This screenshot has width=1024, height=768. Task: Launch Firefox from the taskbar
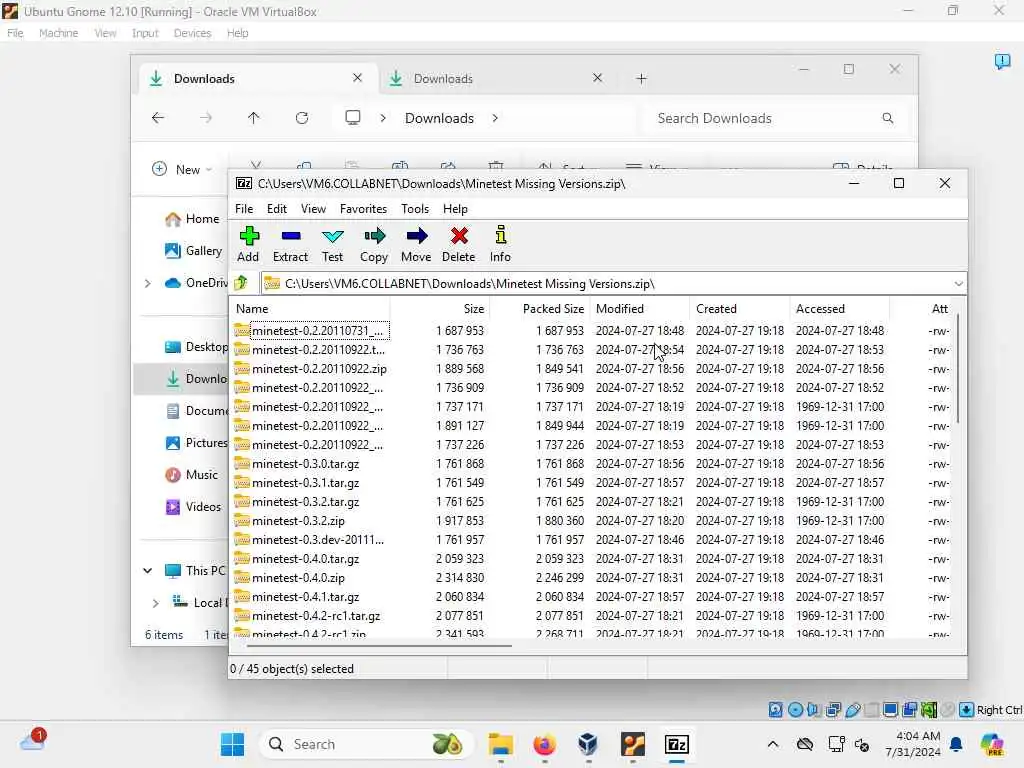545,744
